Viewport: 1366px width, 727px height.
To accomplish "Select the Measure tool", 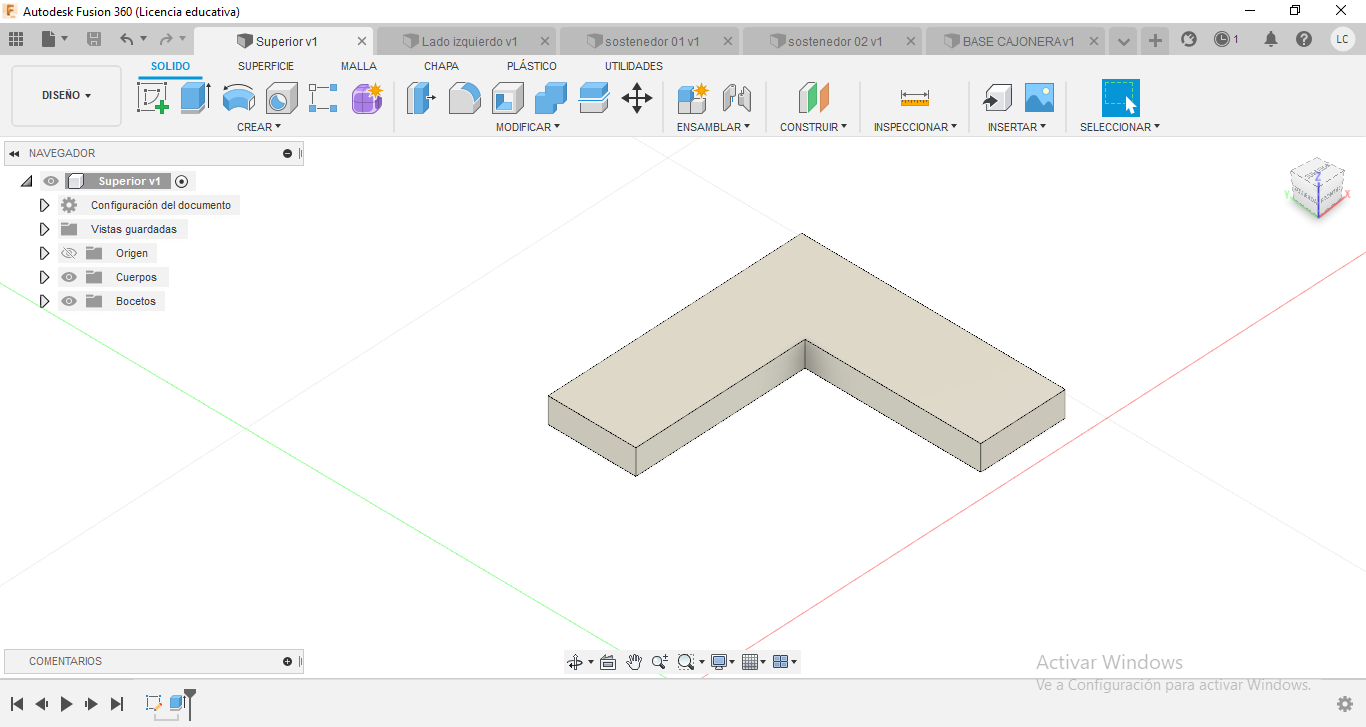I will (915, 98).
